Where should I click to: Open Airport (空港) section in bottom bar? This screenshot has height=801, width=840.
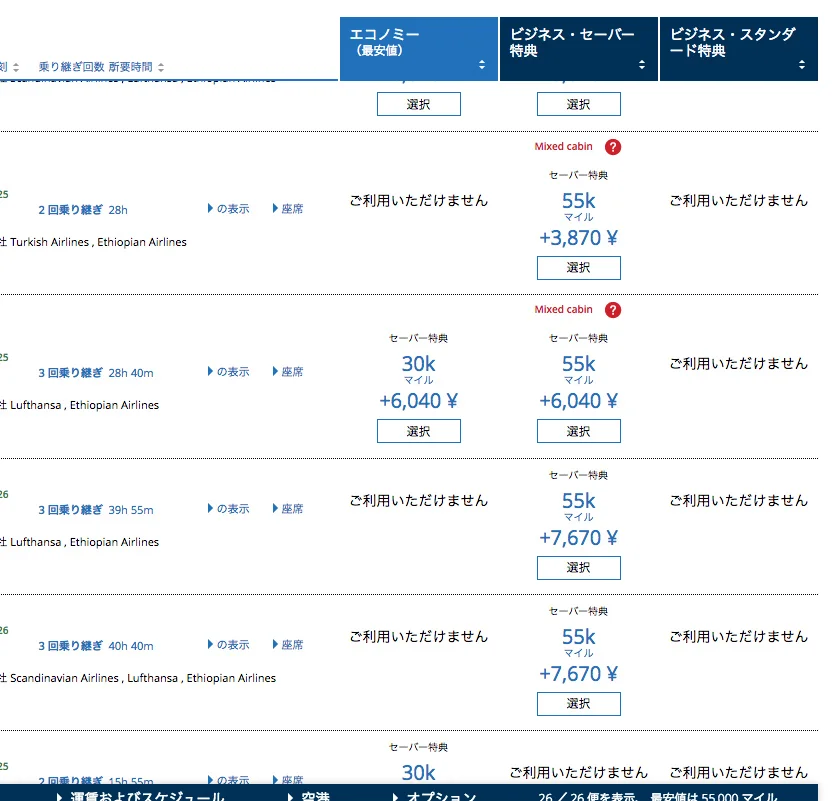309,796
